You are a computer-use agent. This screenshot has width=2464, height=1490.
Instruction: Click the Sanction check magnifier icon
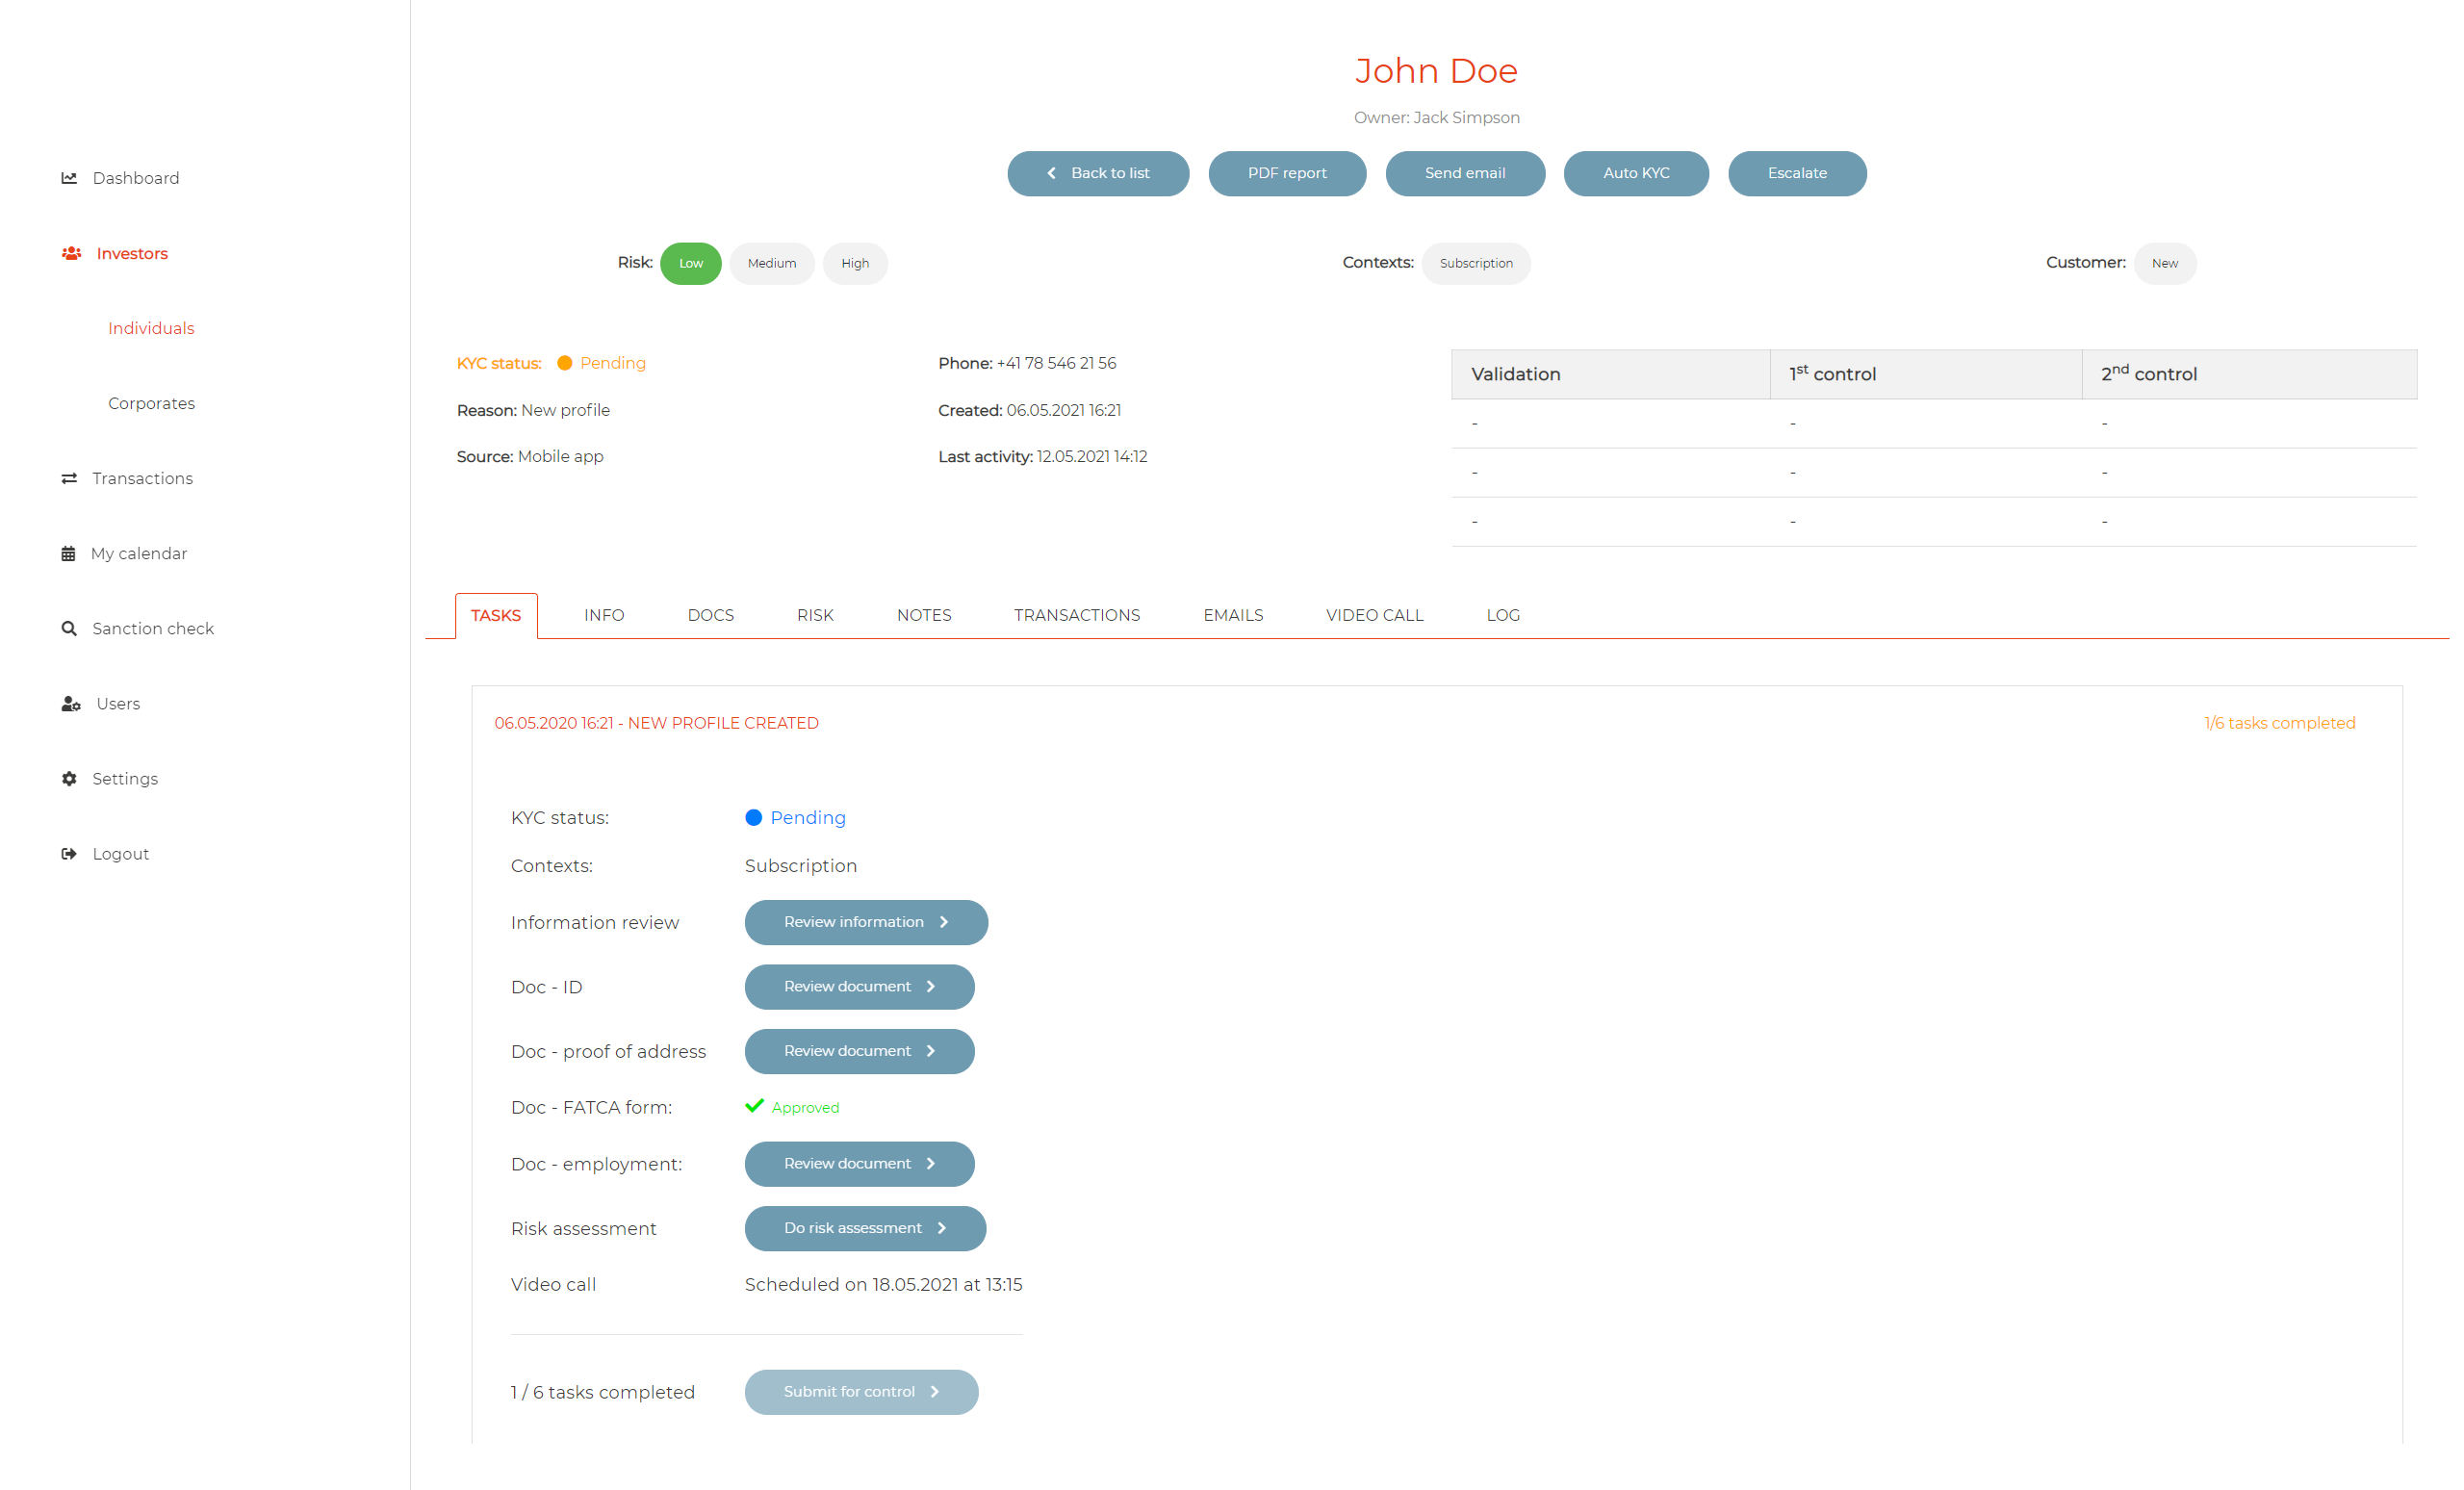[x=68, y=627]
